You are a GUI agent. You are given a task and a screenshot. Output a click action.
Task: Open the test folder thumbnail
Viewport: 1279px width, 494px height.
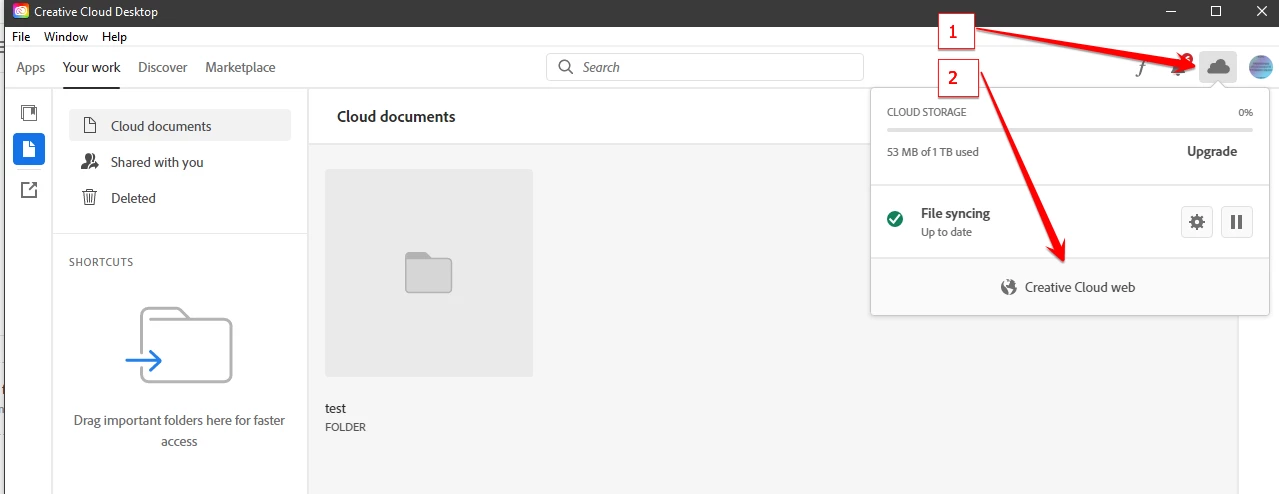(x=429, y=273)
